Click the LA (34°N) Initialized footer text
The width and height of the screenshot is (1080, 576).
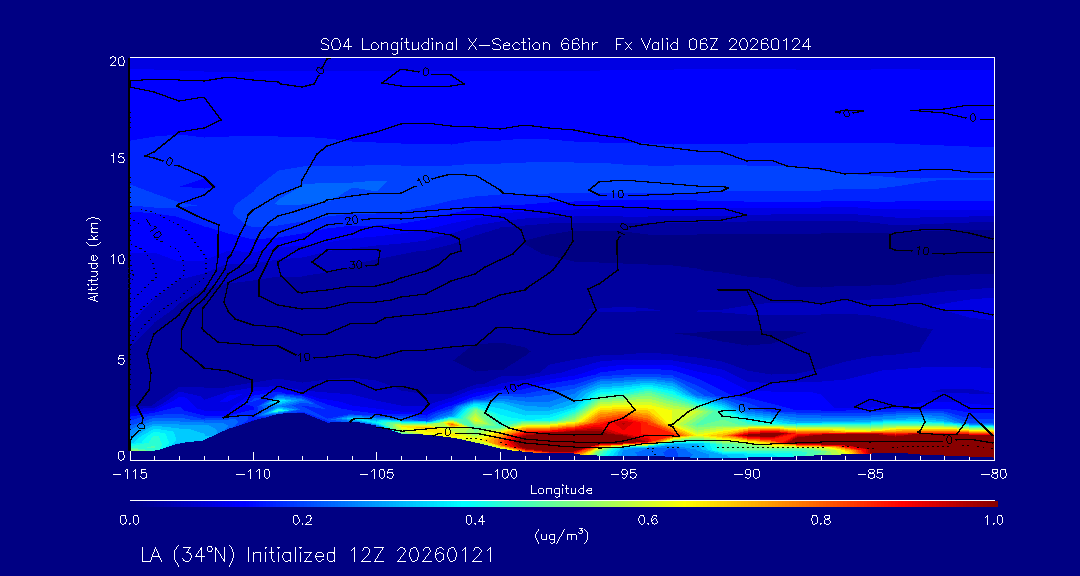click(x=317, y=556)
